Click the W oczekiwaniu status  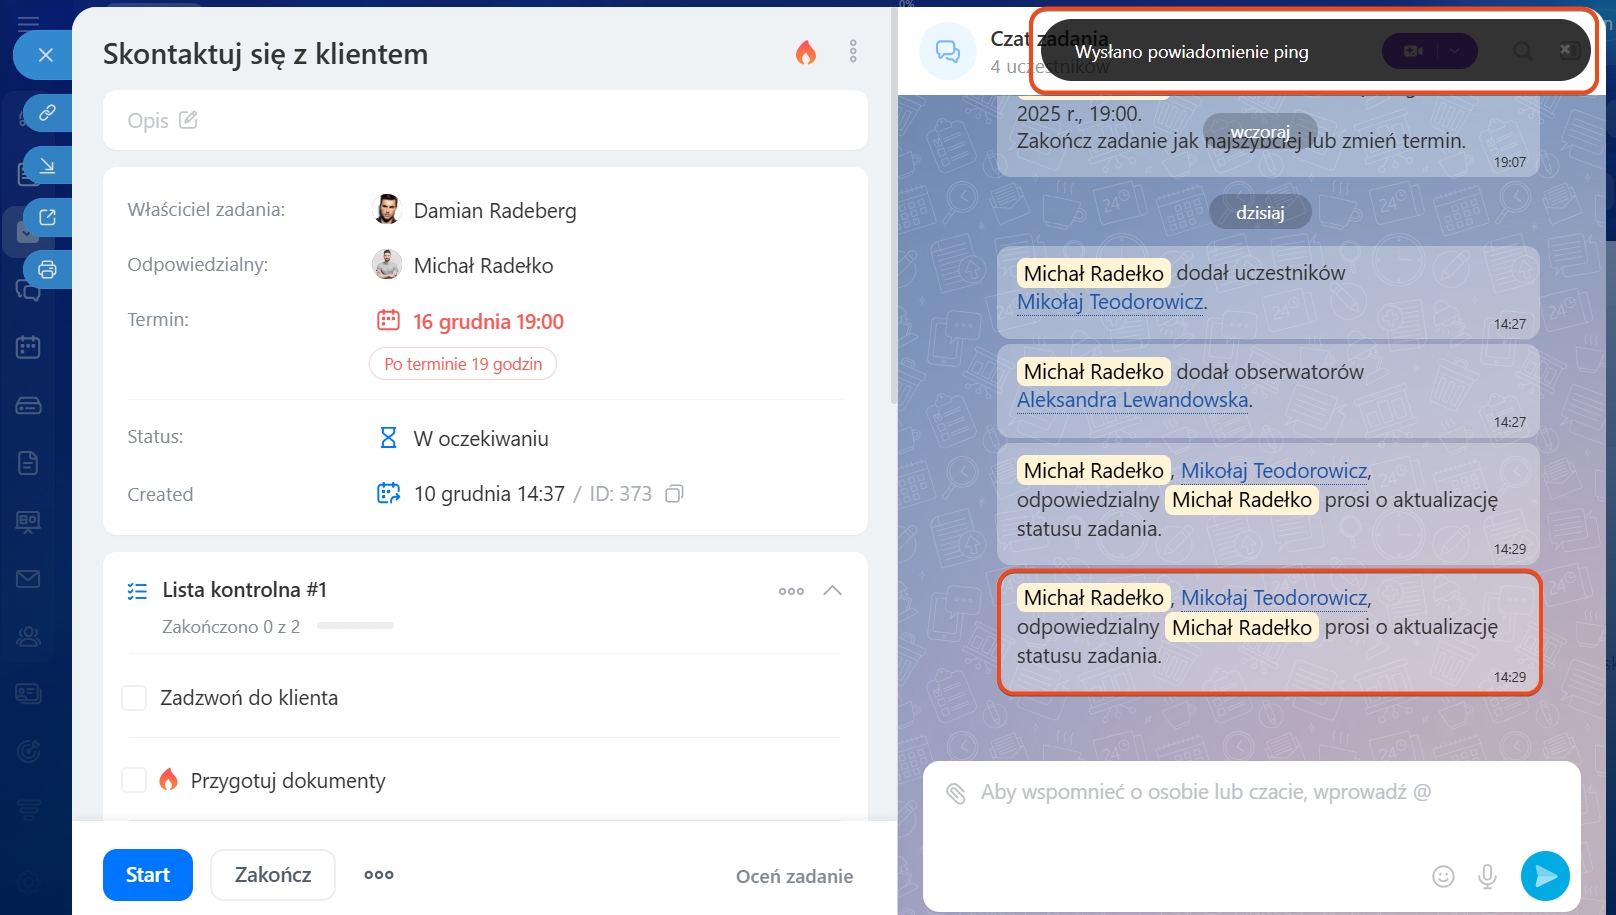coord(481,438)
